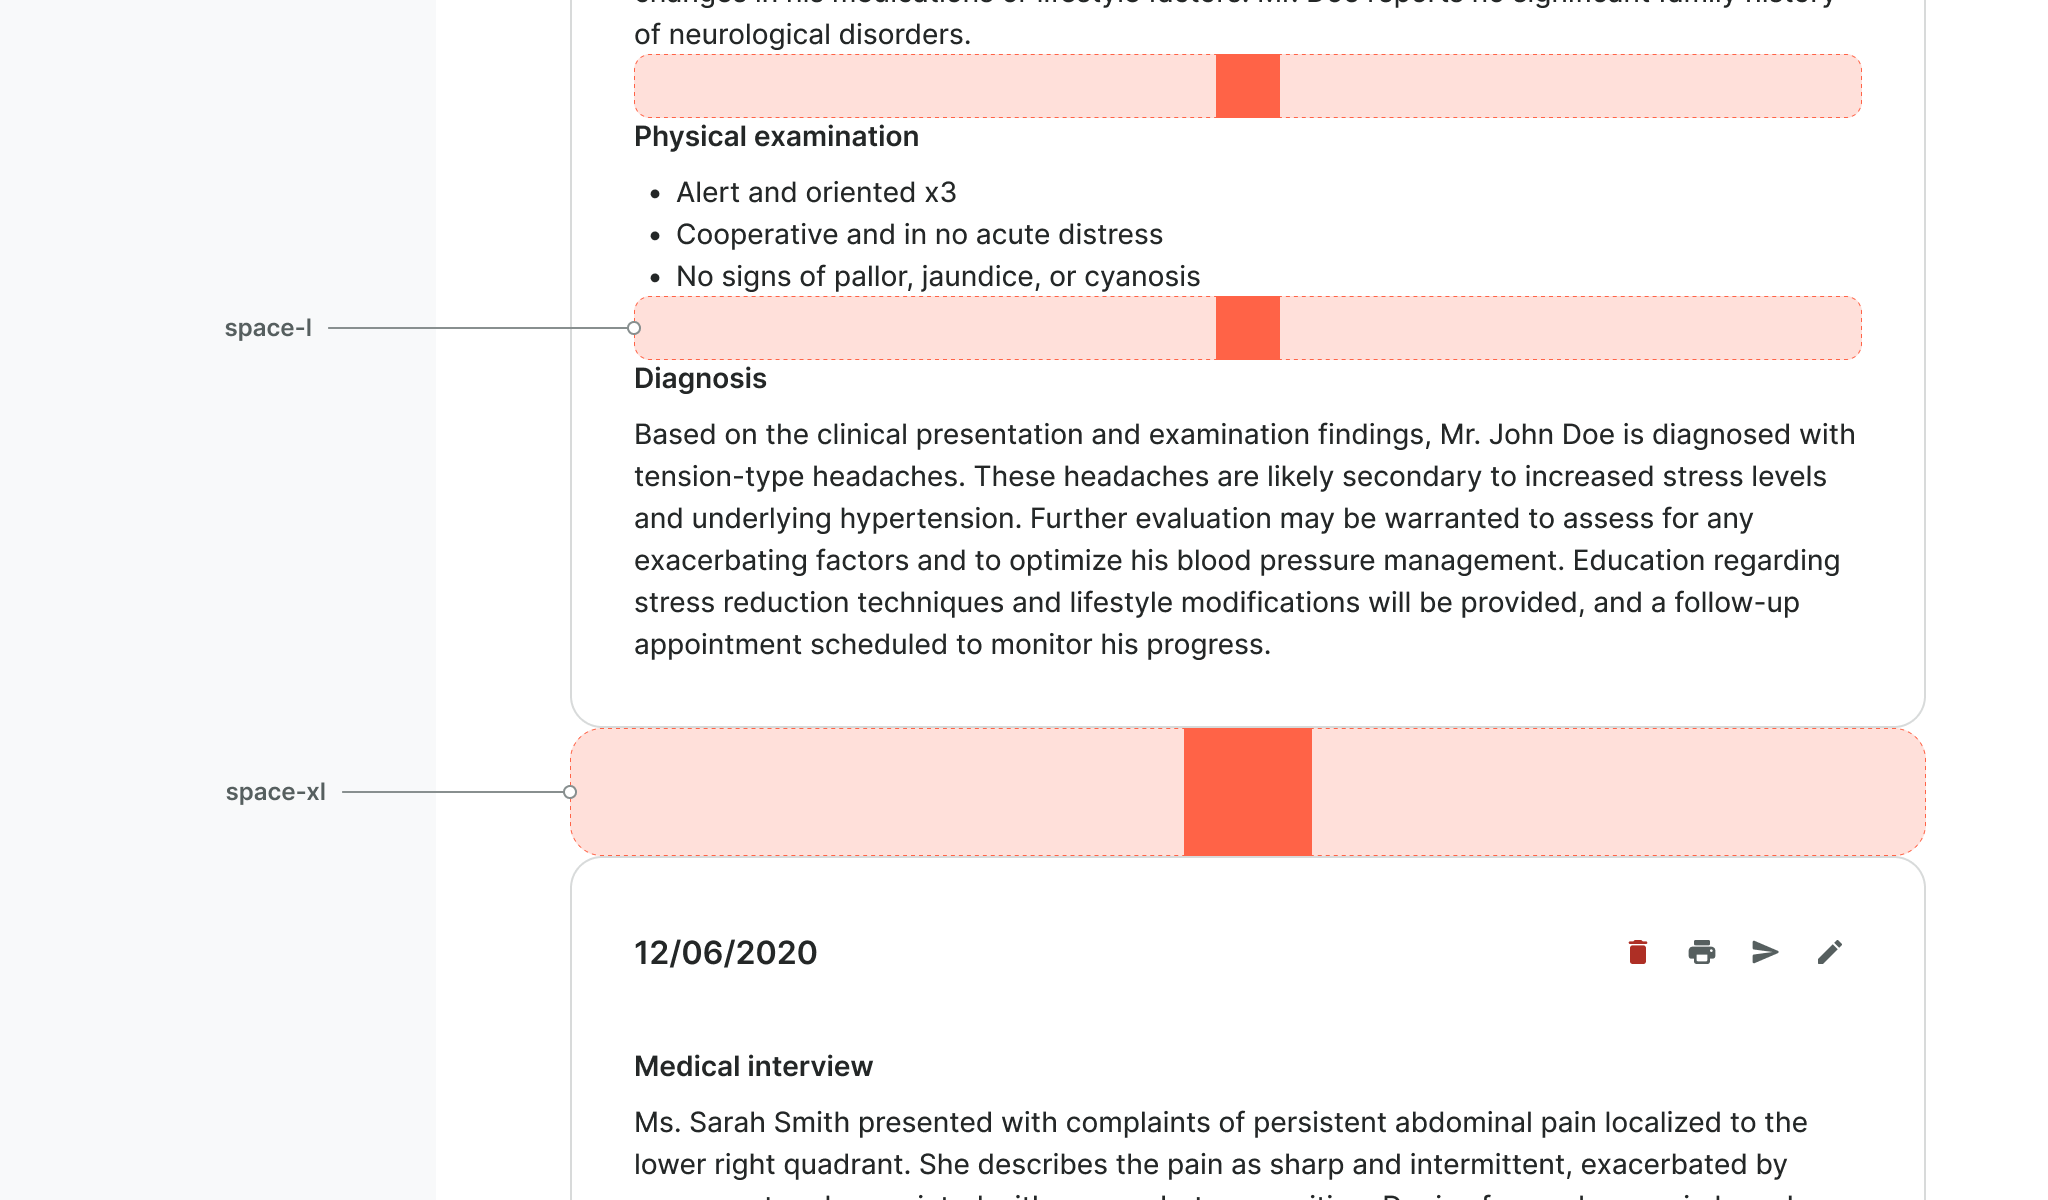Edit the 12/06/2020 record with pencil icon
Screen dimensions: 2048x1200
pos(1829,952)
